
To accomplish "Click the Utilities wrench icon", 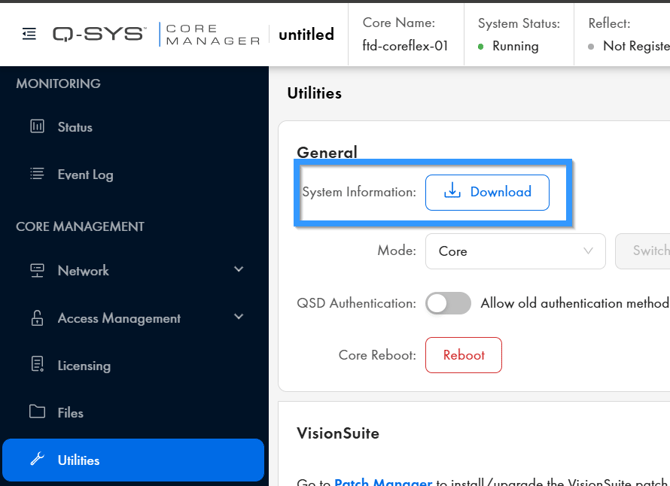I will (37, 459).
